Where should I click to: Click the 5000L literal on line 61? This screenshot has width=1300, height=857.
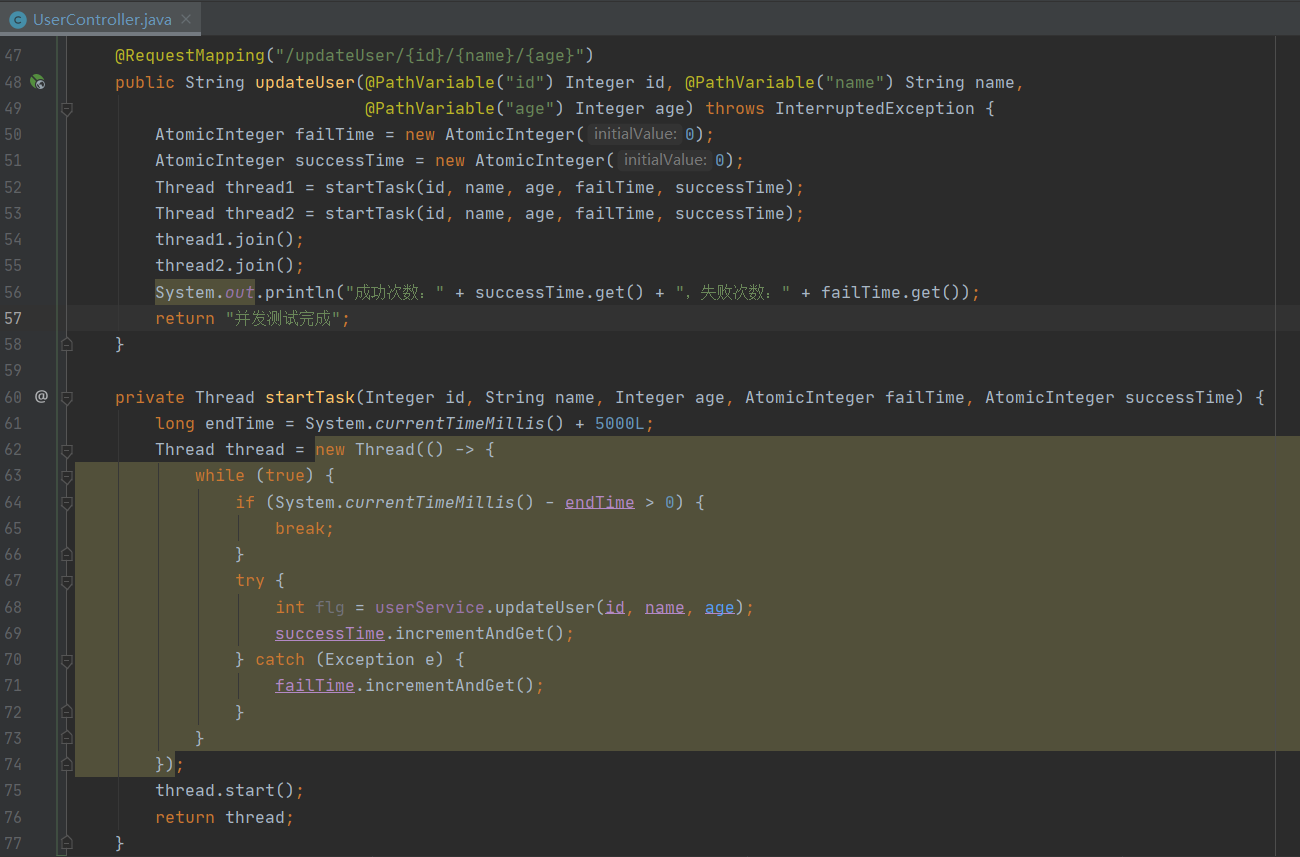point(620,423)
